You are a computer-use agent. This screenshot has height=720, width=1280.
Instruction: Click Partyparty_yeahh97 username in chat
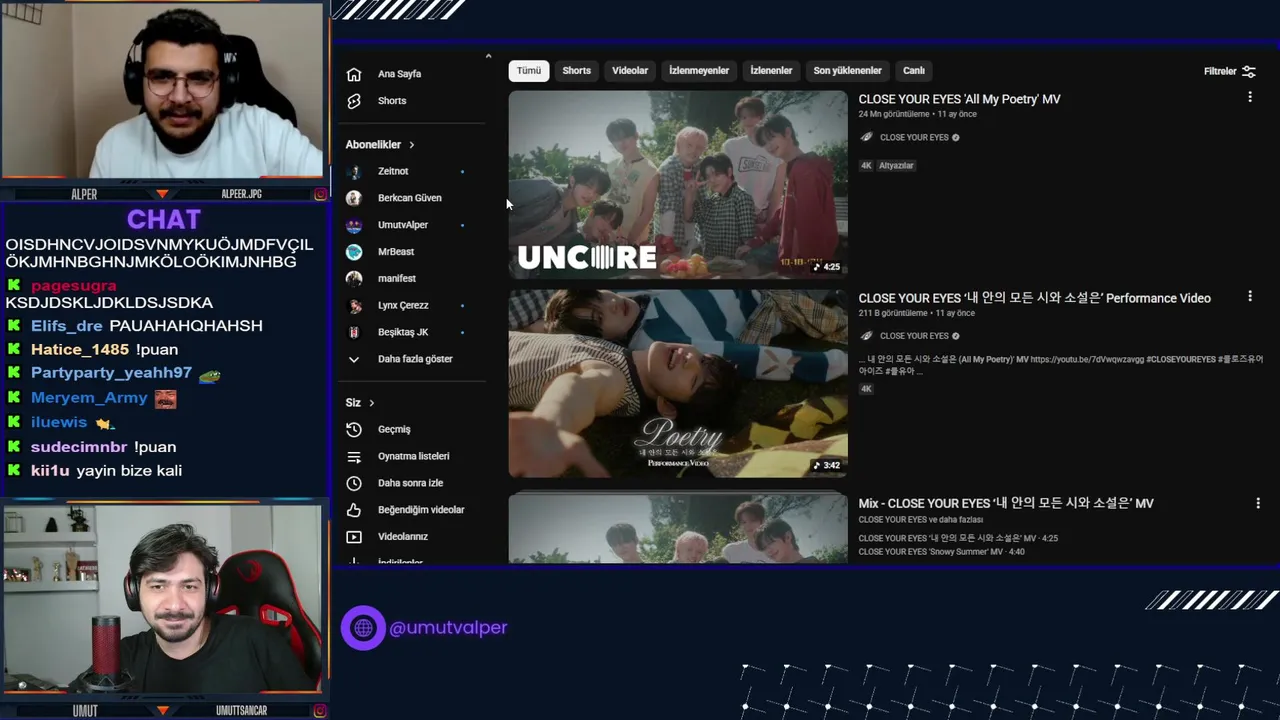tap(111, 373)
